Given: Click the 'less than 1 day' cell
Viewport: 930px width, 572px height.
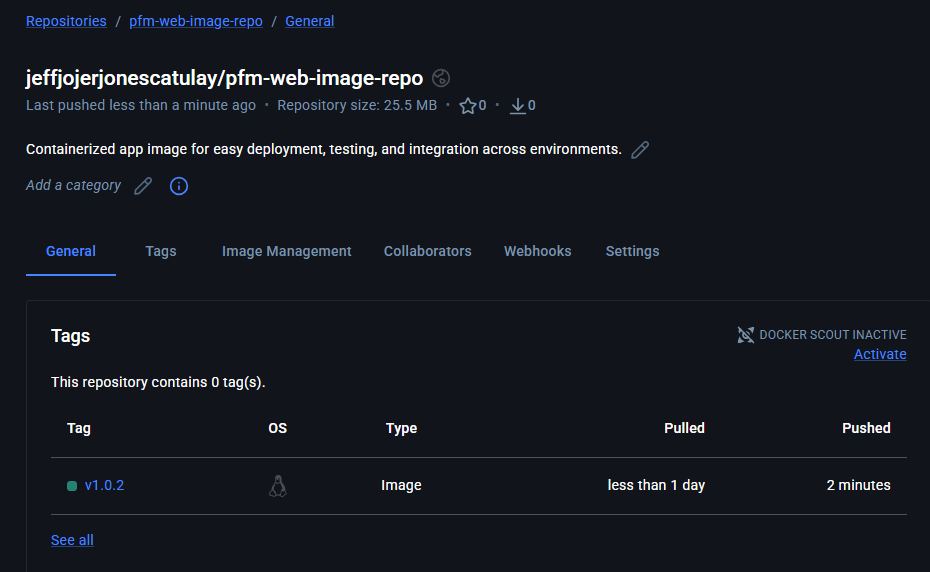Looking at the screenshot, I should coord(656,485).
